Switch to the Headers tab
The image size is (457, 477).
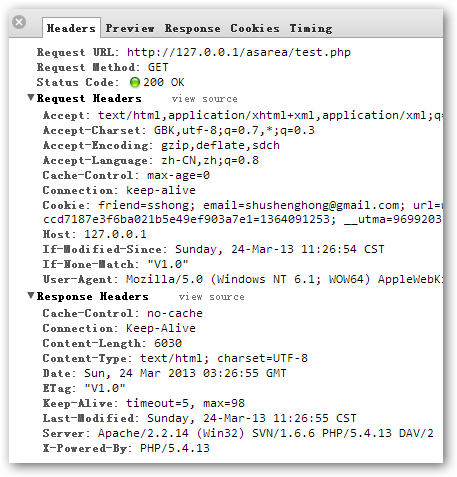(x=71, y=28)
